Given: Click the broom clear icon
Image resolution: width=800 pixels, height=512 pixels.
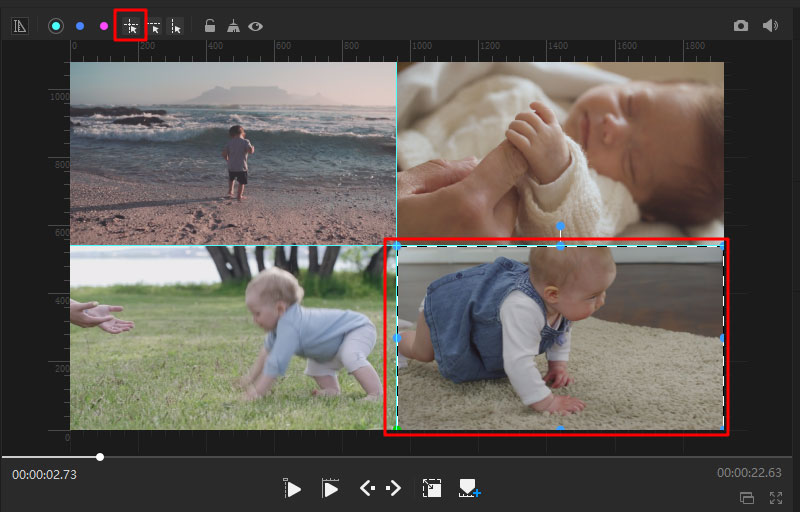Looking at the screenshot, I should [x=233, y=26].
